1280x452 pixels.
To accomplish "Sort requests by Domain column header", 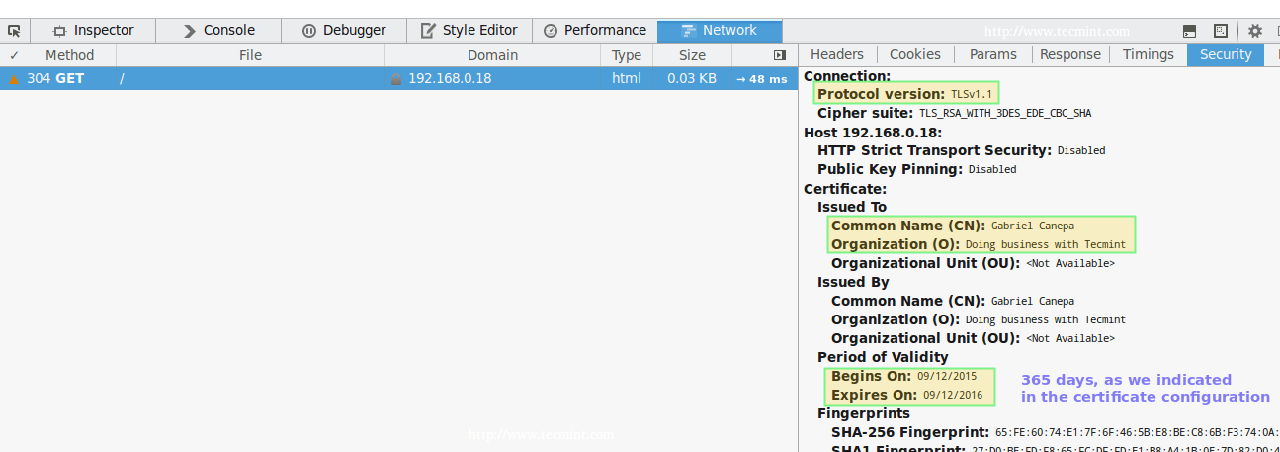I will click(492, 55).
